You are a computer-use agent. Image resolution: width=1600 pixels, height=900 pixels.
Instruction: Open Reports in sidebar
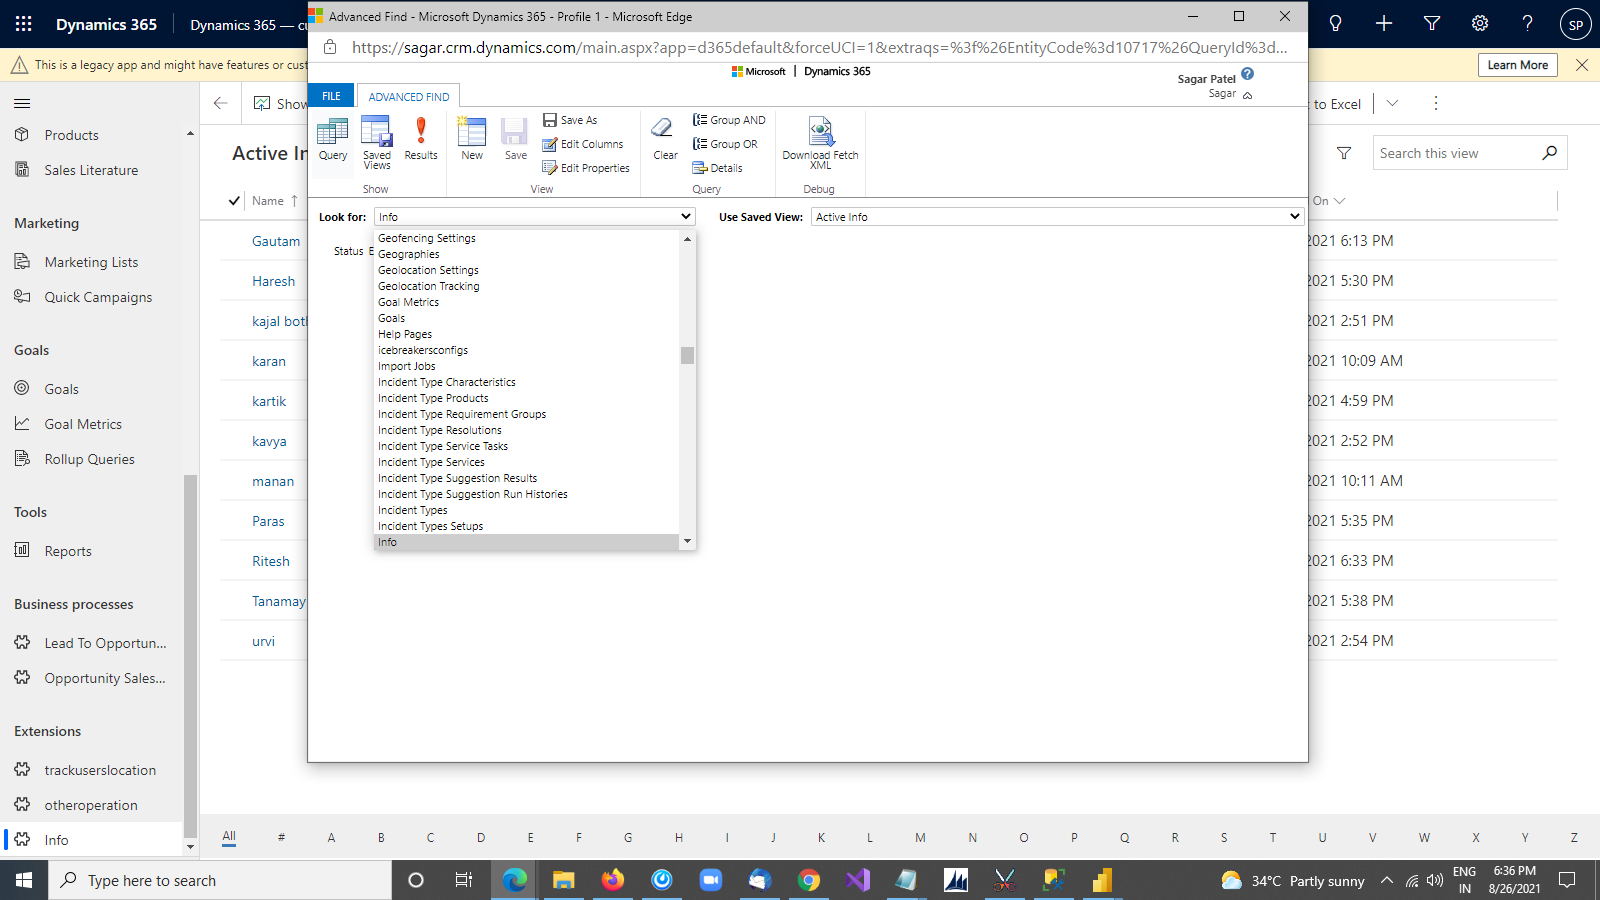(x=68, y=551)
